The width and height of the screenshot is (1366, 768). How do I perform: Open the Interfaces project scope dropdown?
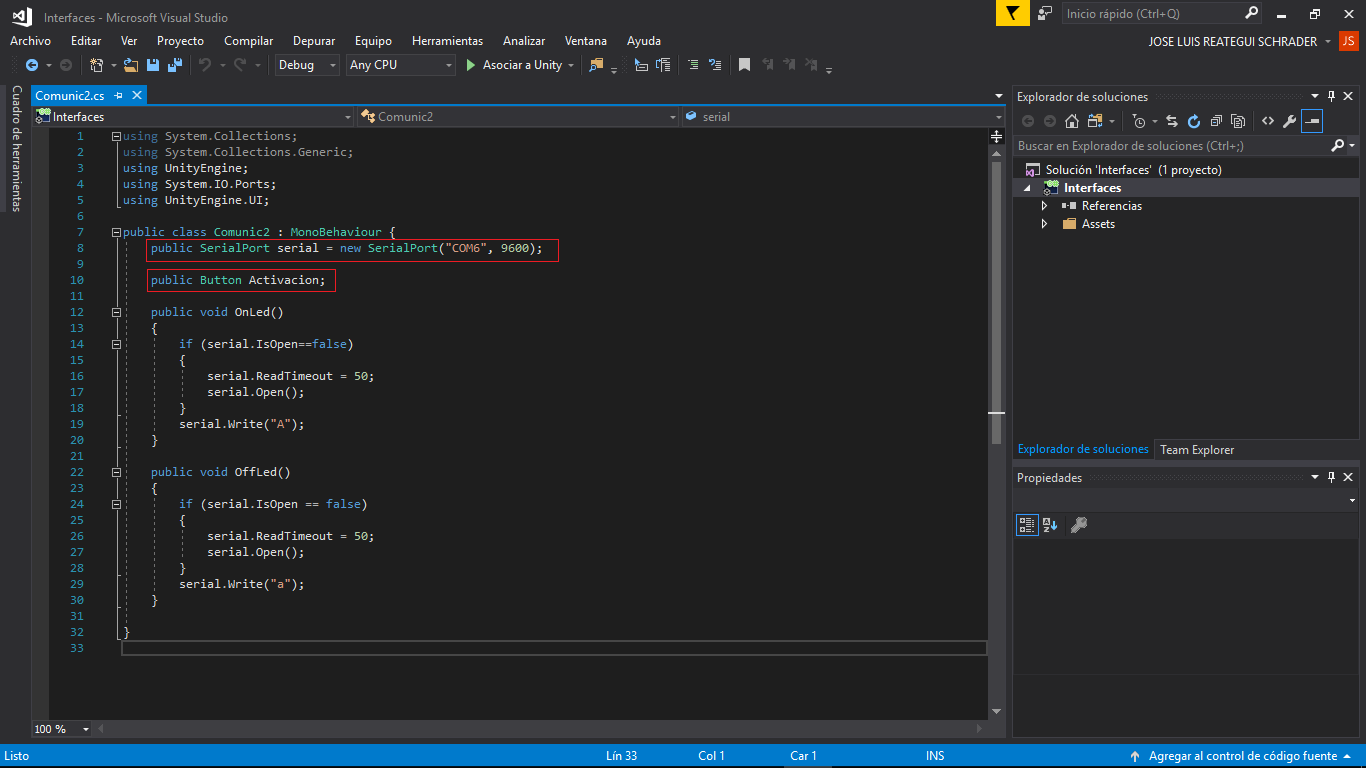pyautogui.click(x=194, y=117)
